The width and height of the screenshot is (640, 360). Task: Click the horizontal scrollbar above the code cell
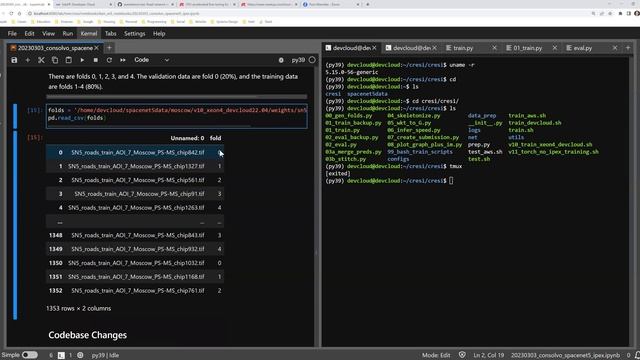177,97
